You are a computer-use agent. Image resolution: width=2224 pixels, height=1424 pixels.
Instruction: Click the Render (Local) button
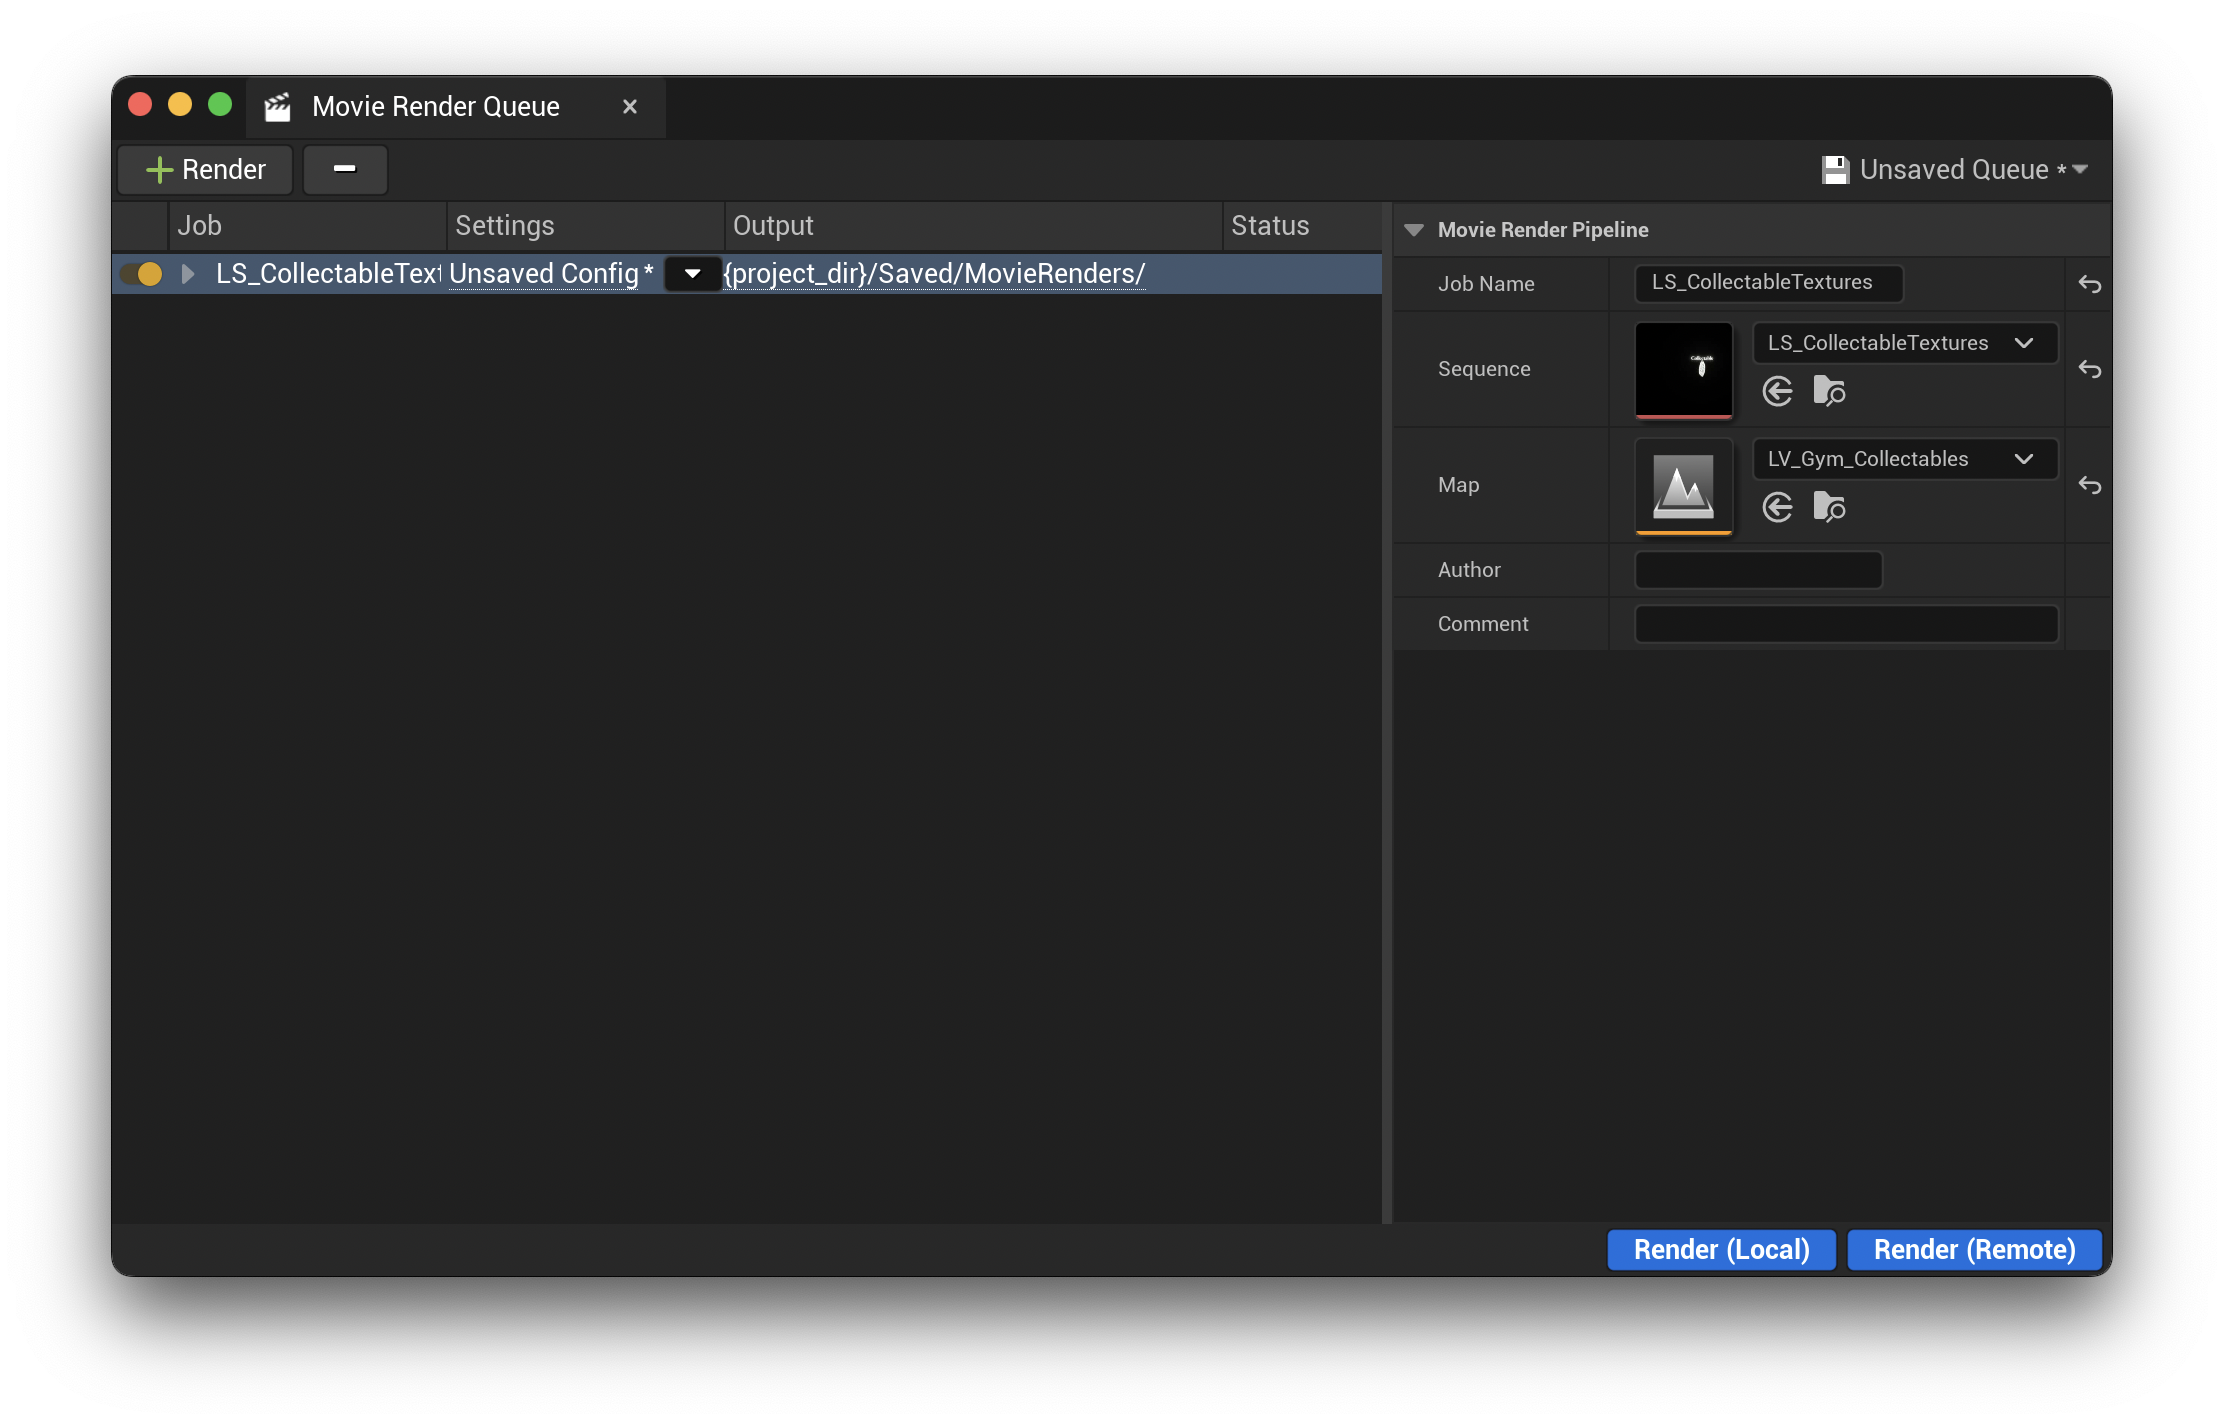click(x=1721, y=1249)
